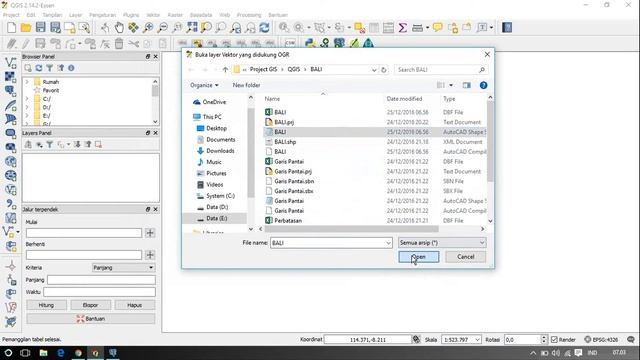The width and height of the screenshot is (640, 360).
Task: Select the Pan Map hand tool
Action: point(119,27)
